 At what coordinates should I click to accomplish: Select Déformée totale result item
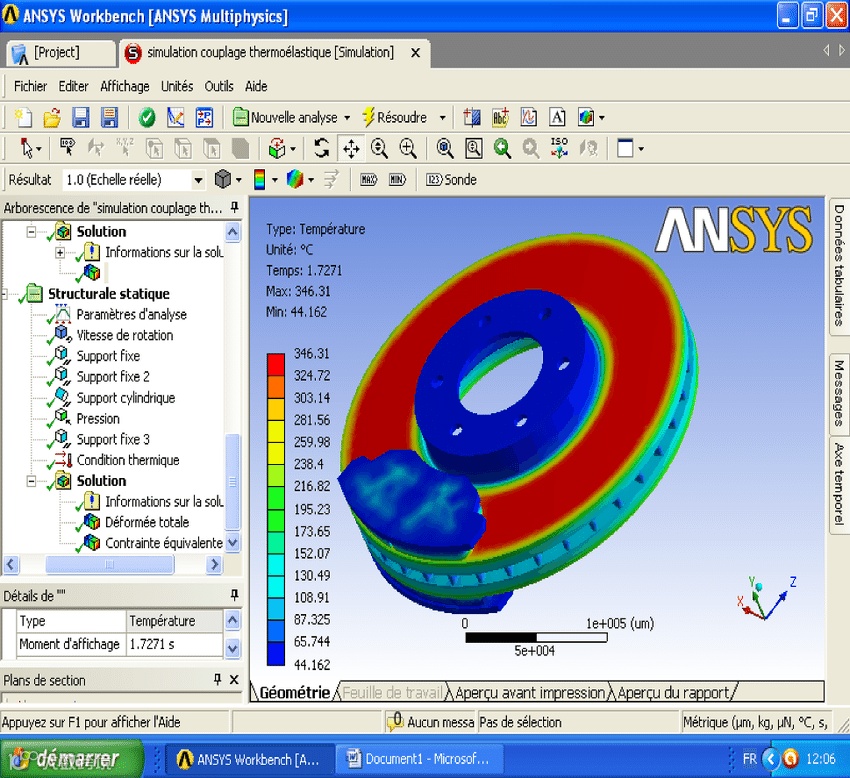pos(147,522)
